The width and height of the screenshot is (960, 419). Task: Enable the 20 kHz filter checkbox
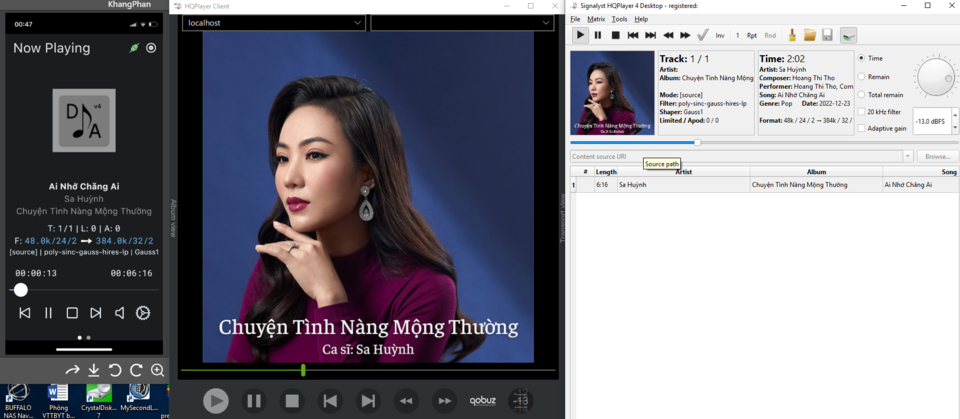[x=861, y=111]
